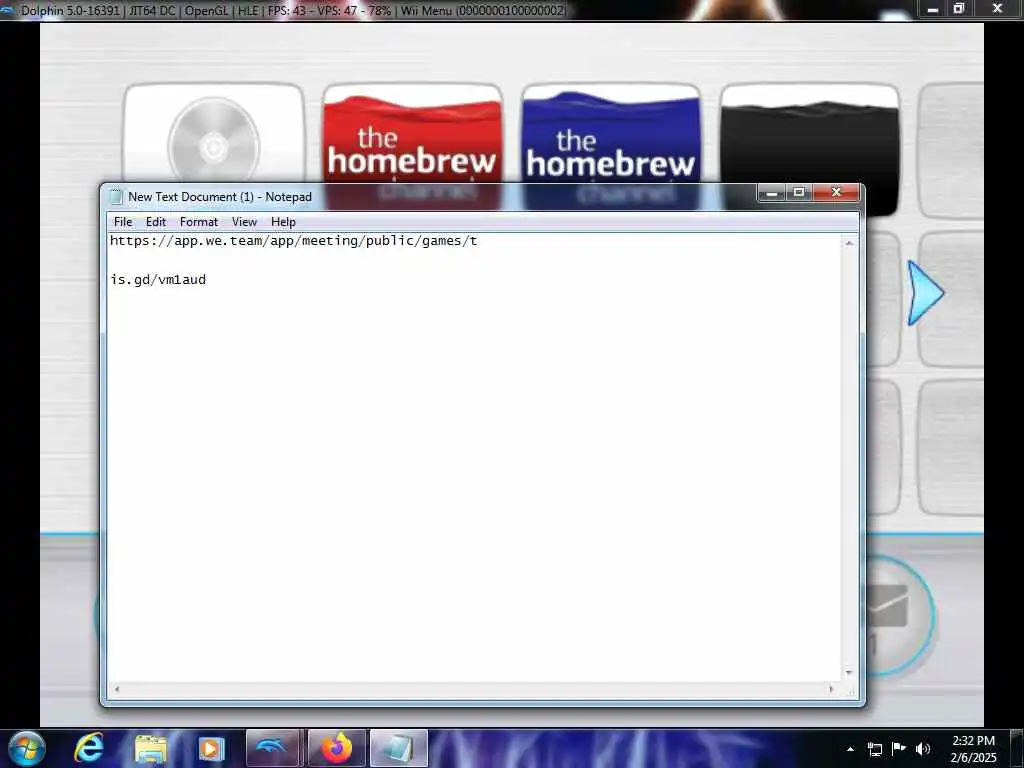Open Windows Explorer from the taskbar
Image resolution: width=1024 pixels, height=768 pixels.
[x=150, y=748]
